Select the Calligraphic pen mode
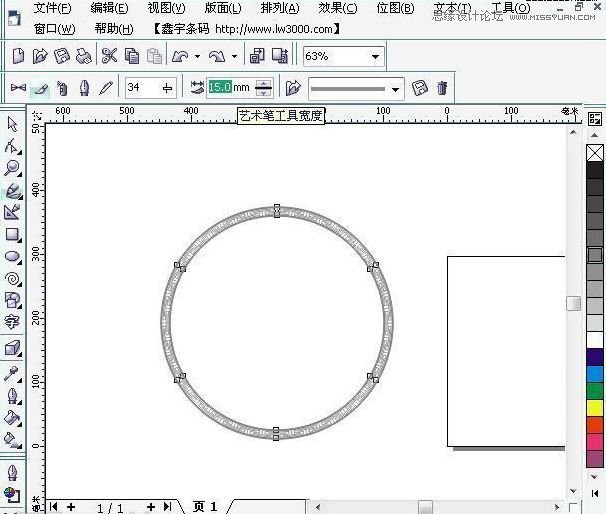Screen dimensions: 606x514 (x=84, y=88)
